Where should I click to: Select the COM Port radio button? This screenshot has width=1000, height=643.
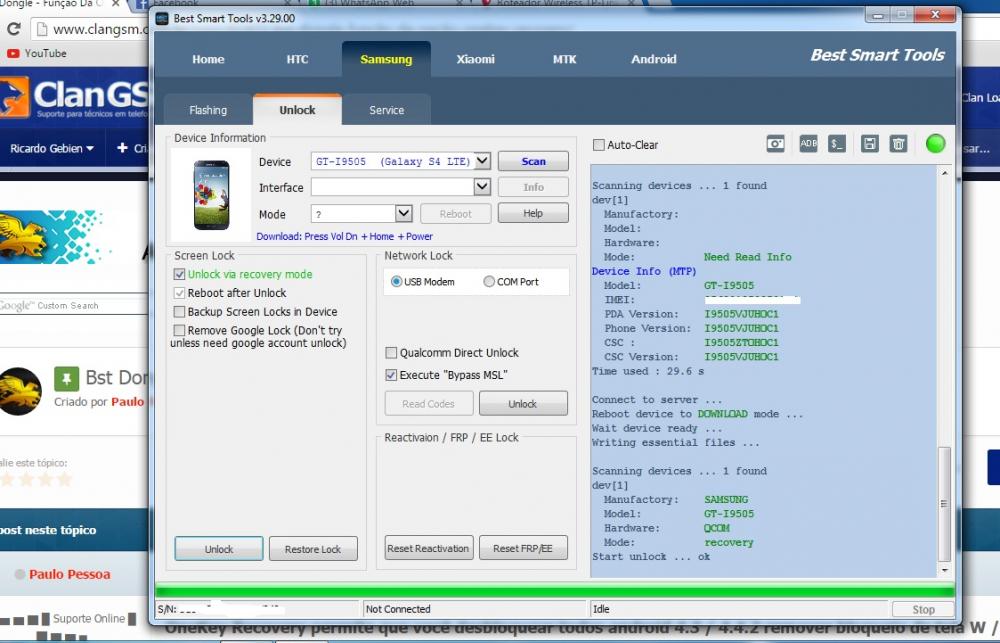click(x=489, y=281)
